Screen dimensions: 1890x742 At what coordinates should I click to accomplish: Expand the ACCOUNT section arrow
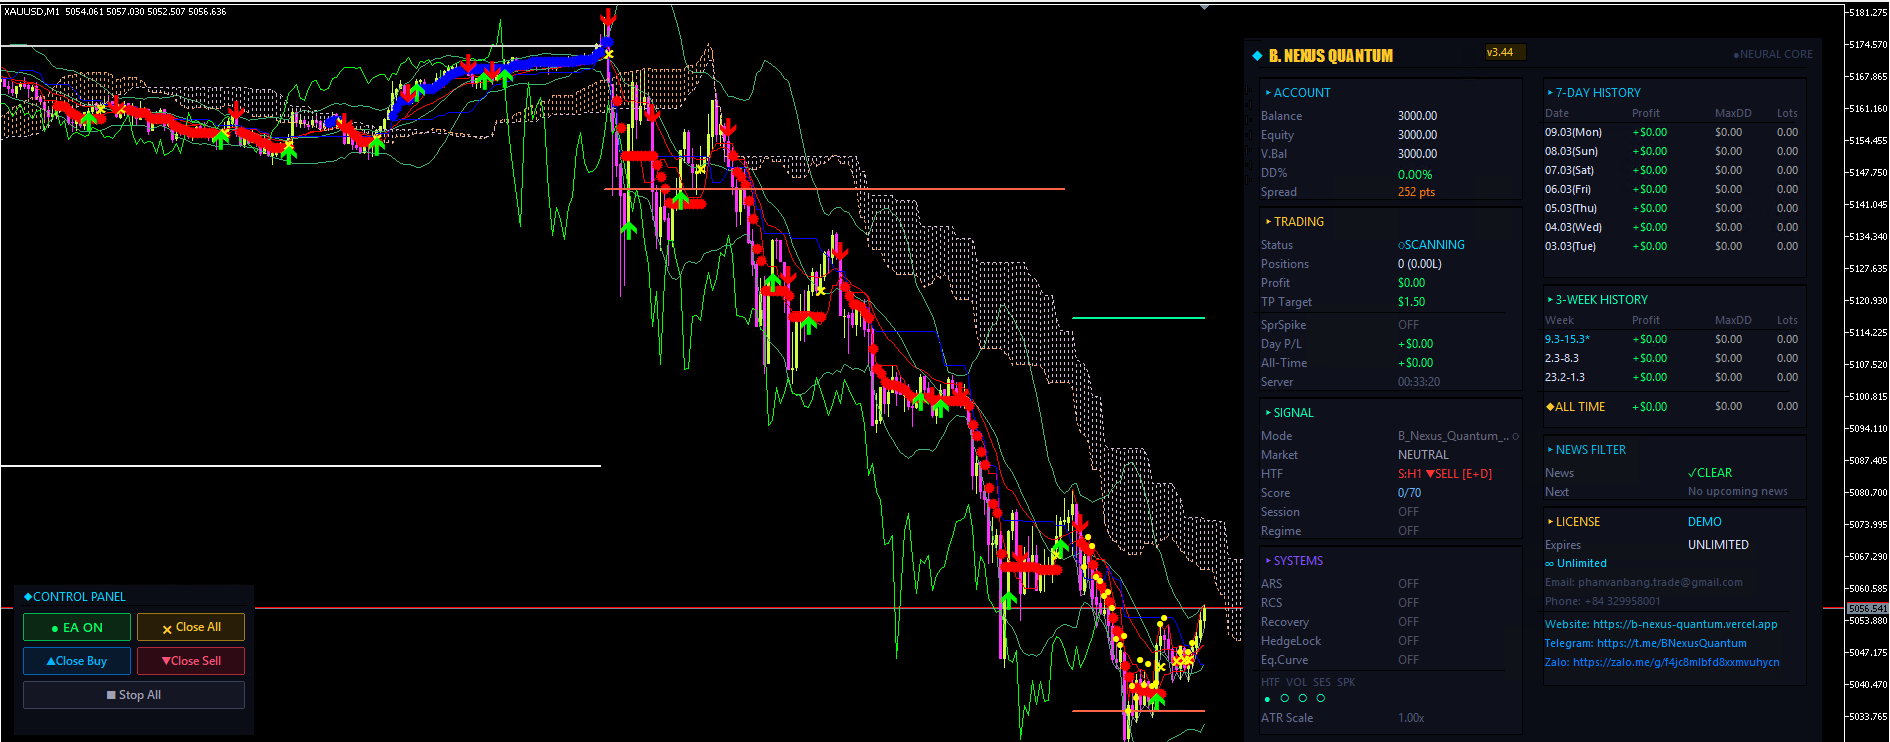tap(1268, 93)
